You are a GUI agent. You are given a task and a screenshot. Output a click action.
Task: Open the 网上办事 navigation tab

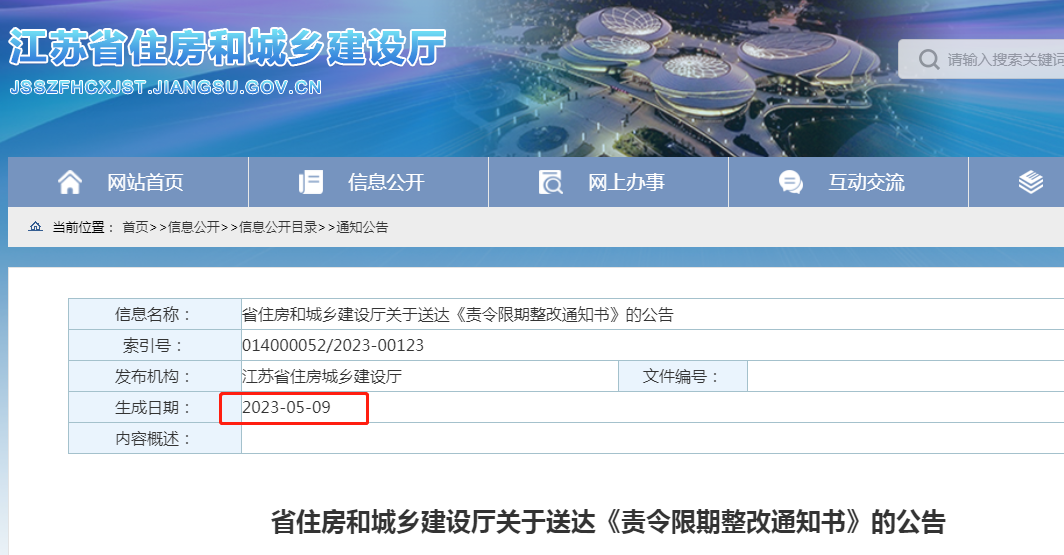609,182
